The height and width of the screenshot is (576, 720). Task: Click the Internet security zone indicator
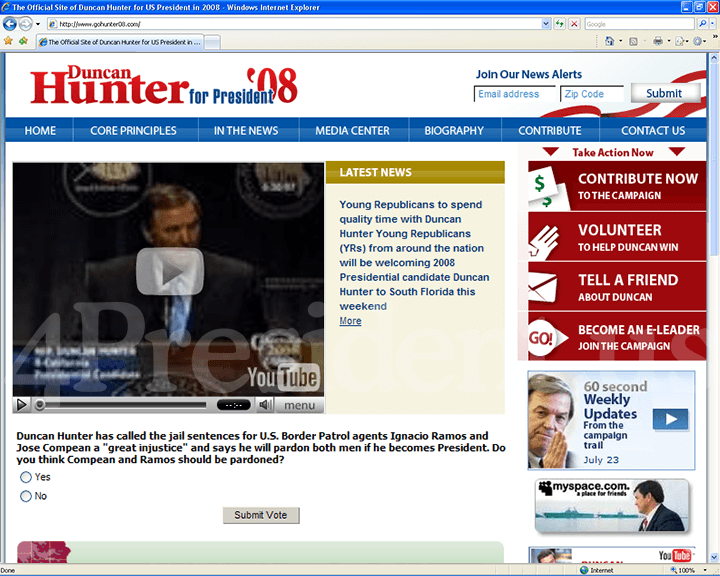(x=597, y=570)
